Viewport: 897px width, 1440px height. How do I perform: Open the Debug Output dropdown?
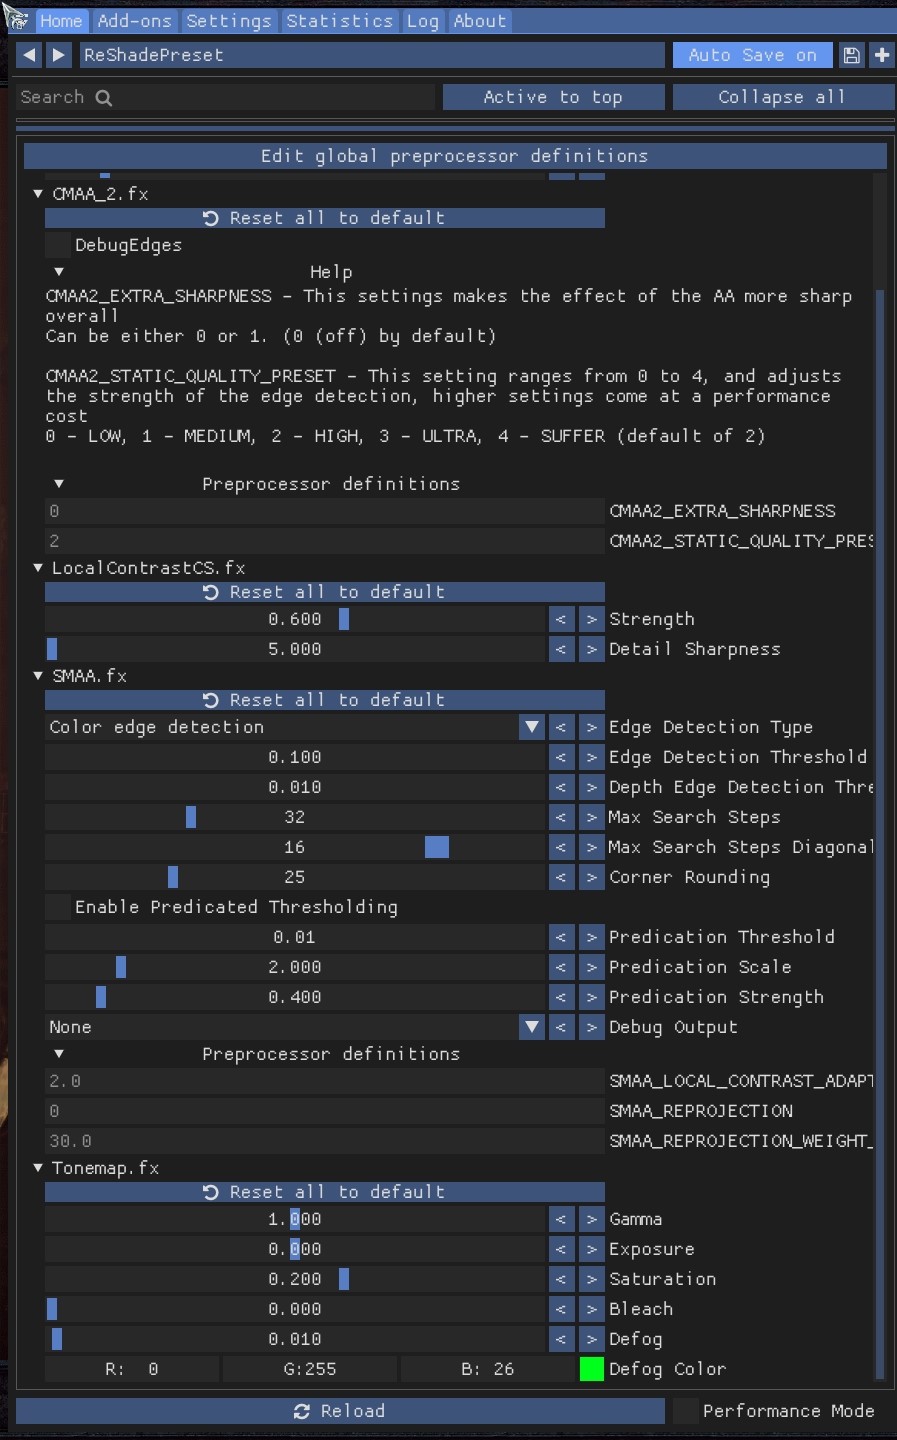531,1027
